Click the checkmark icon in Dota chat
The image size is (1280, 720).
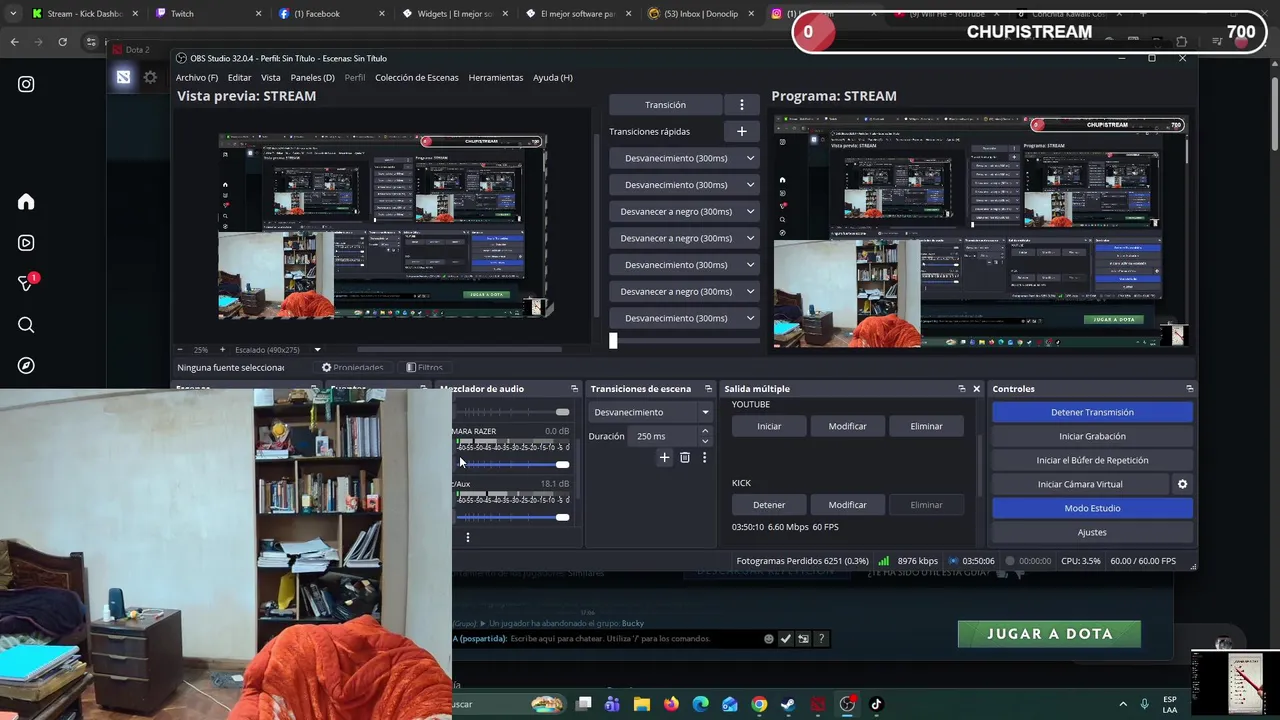pos(785,639)
